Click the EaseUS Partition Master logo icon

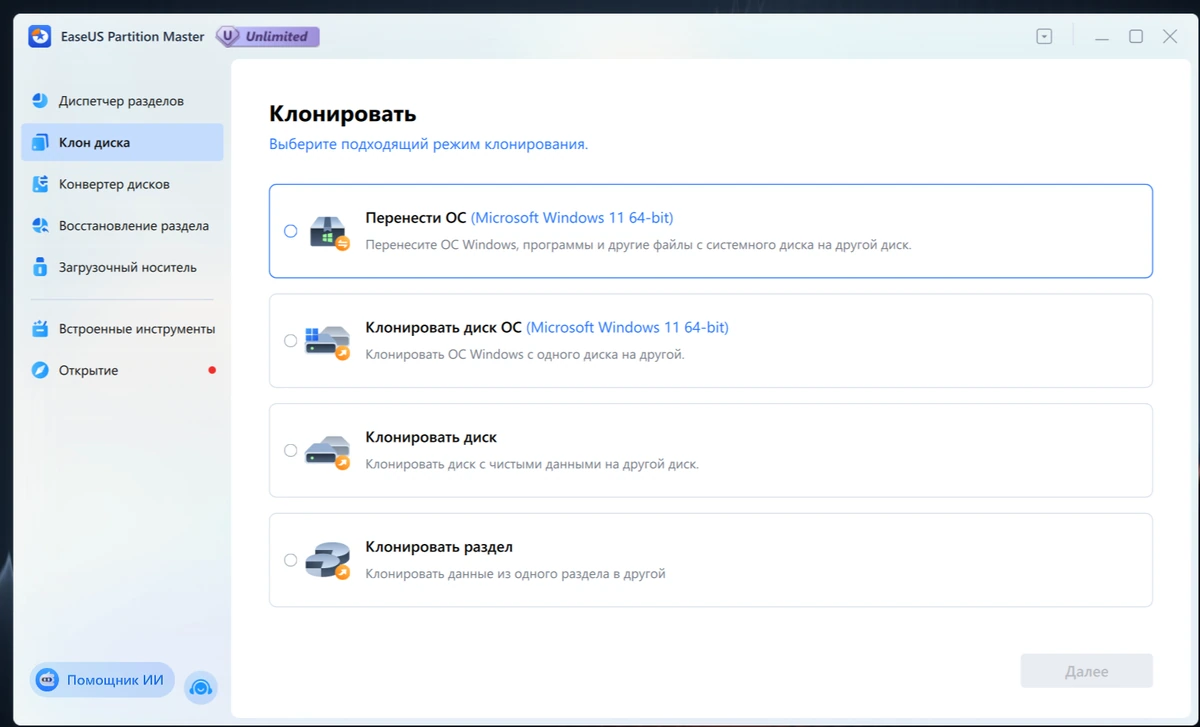point(40,37)
